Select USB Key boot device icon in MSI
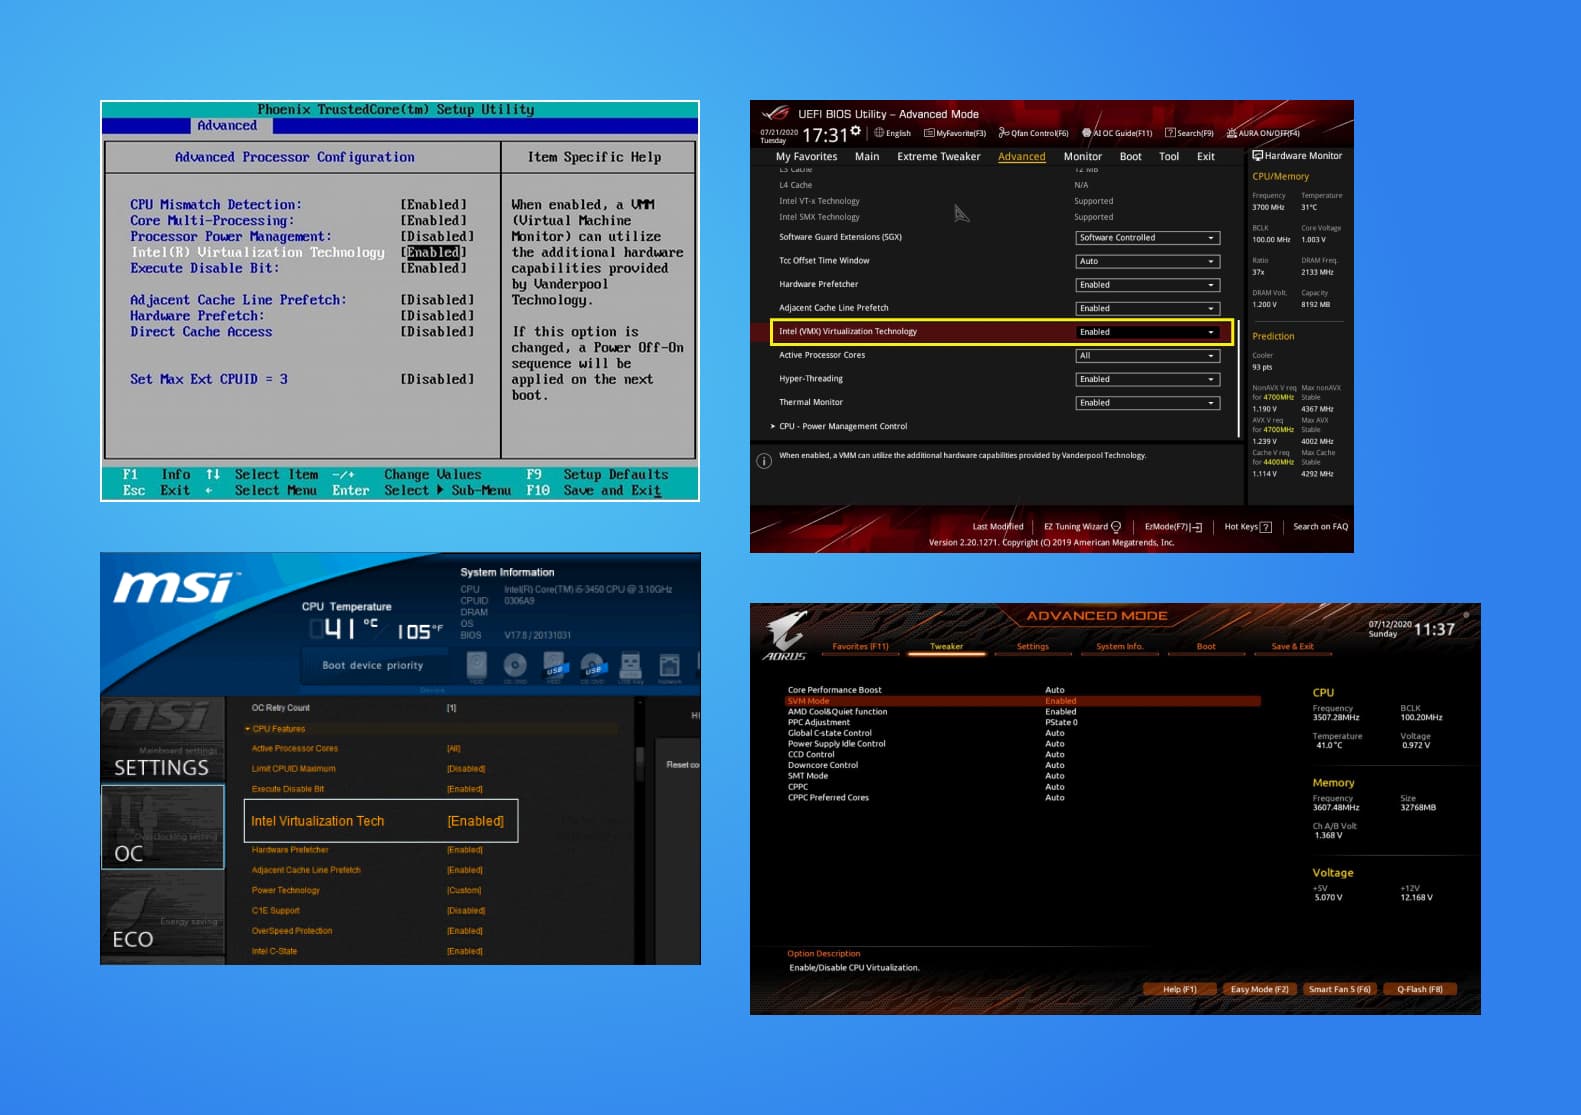 (x=631, y=666)
